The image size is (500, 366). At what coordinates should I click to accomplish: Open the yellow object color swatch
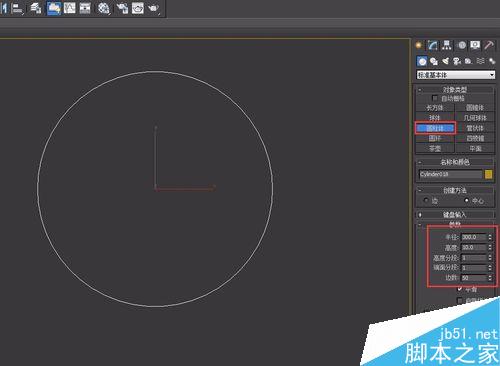[x=488, y=174]
